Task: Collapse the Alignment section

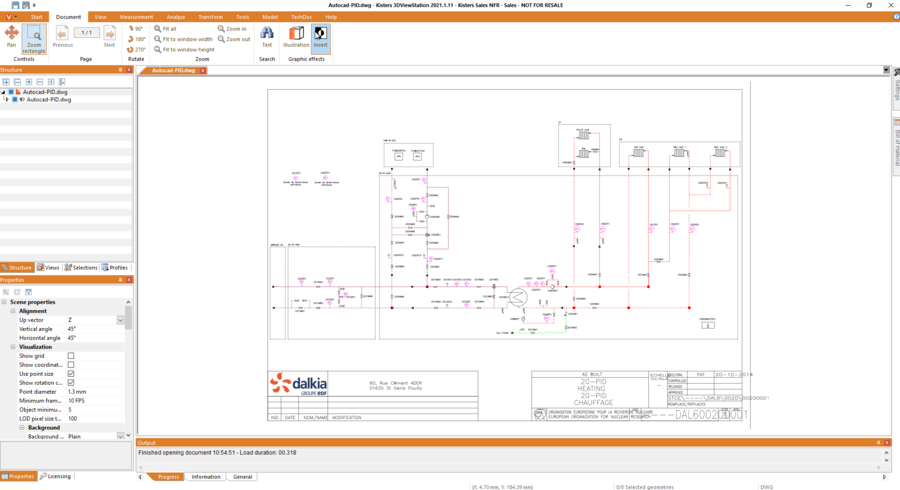Action: pyautogui.click(x=13, y=311)
